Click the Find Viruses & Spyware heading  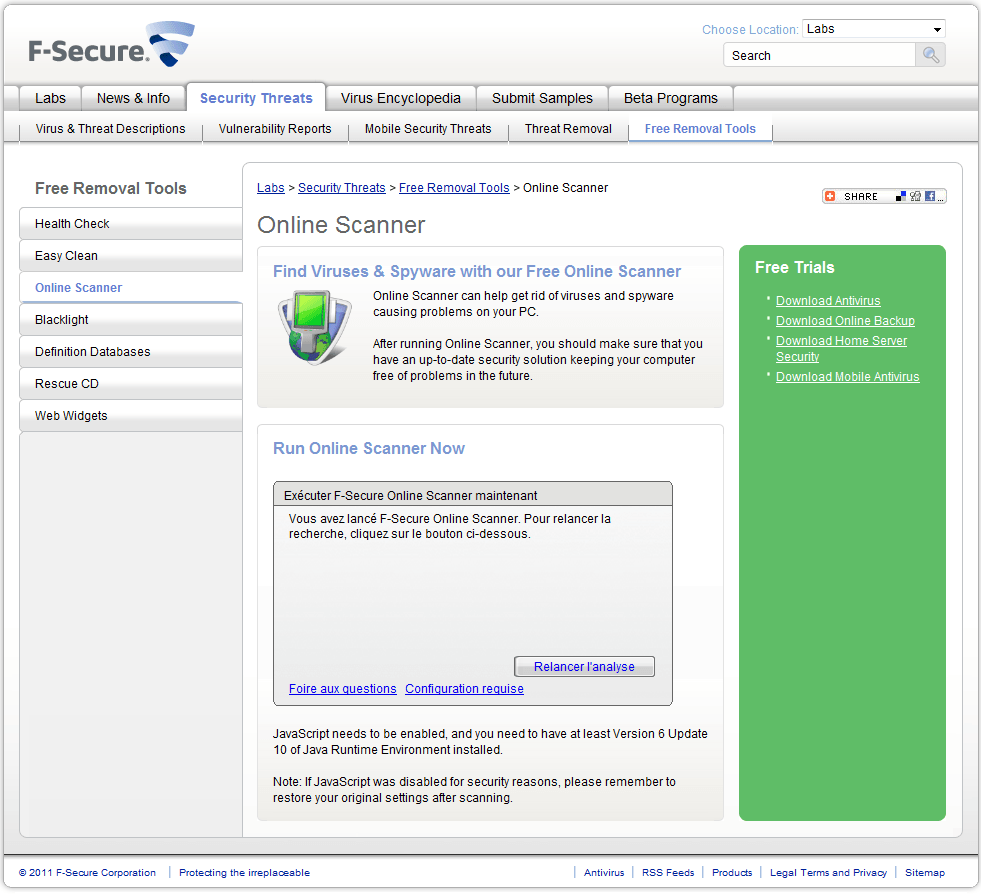pos(477,272)
